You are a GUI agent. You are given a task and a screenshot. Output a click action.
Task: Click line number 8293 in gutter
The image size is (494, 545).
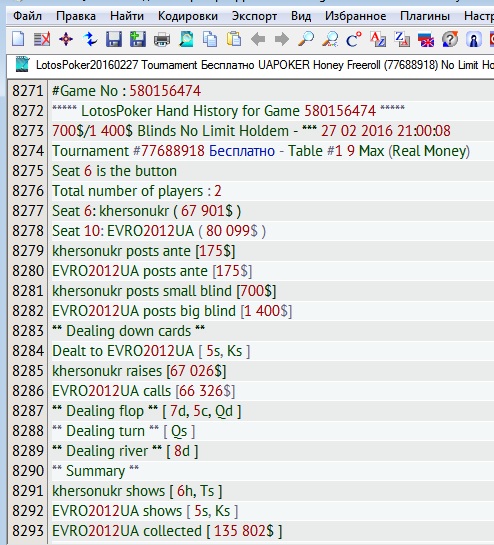coord(27,531)
